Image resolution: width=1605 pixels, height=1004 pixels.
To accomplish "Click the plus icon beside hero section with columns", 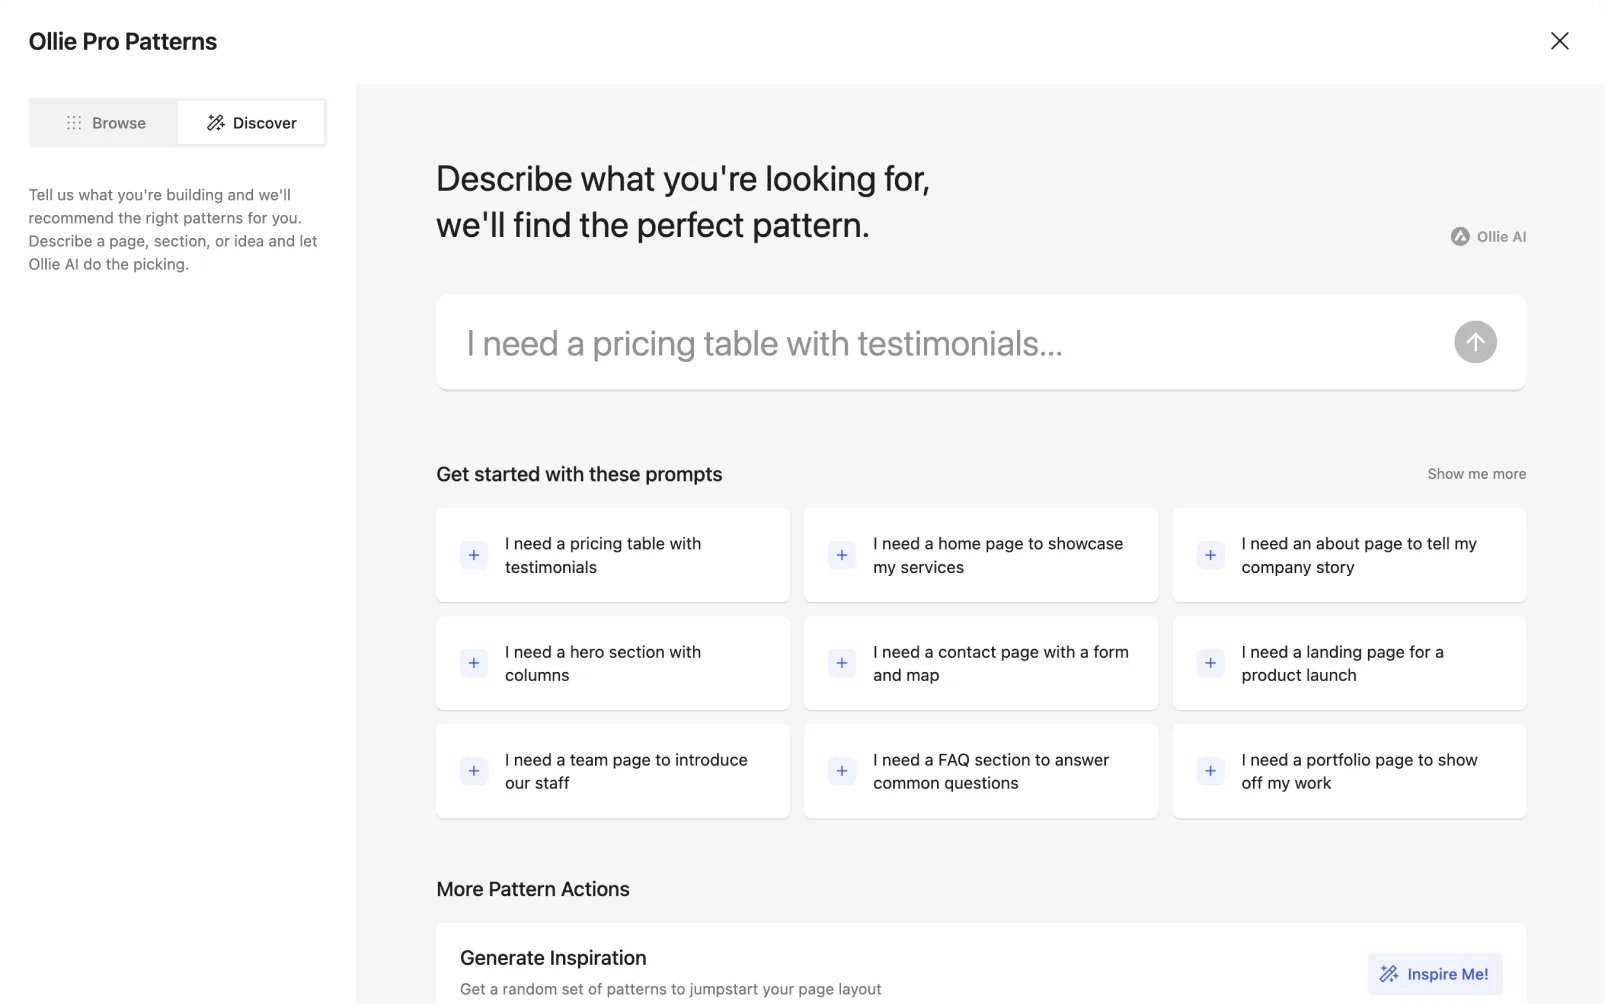I will [x=474, y=663].
